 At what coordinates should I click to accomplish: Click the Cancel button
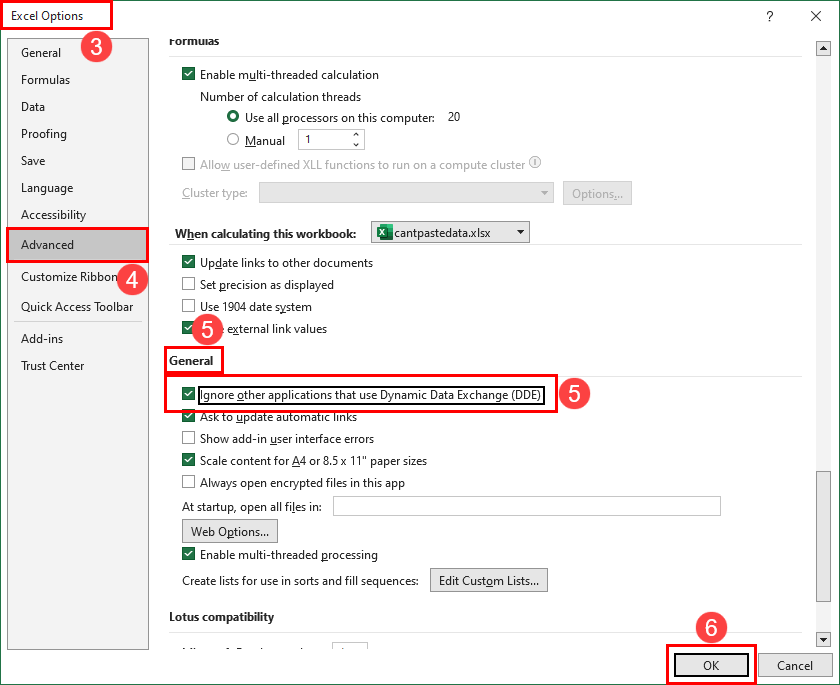[x=795, y=665]
